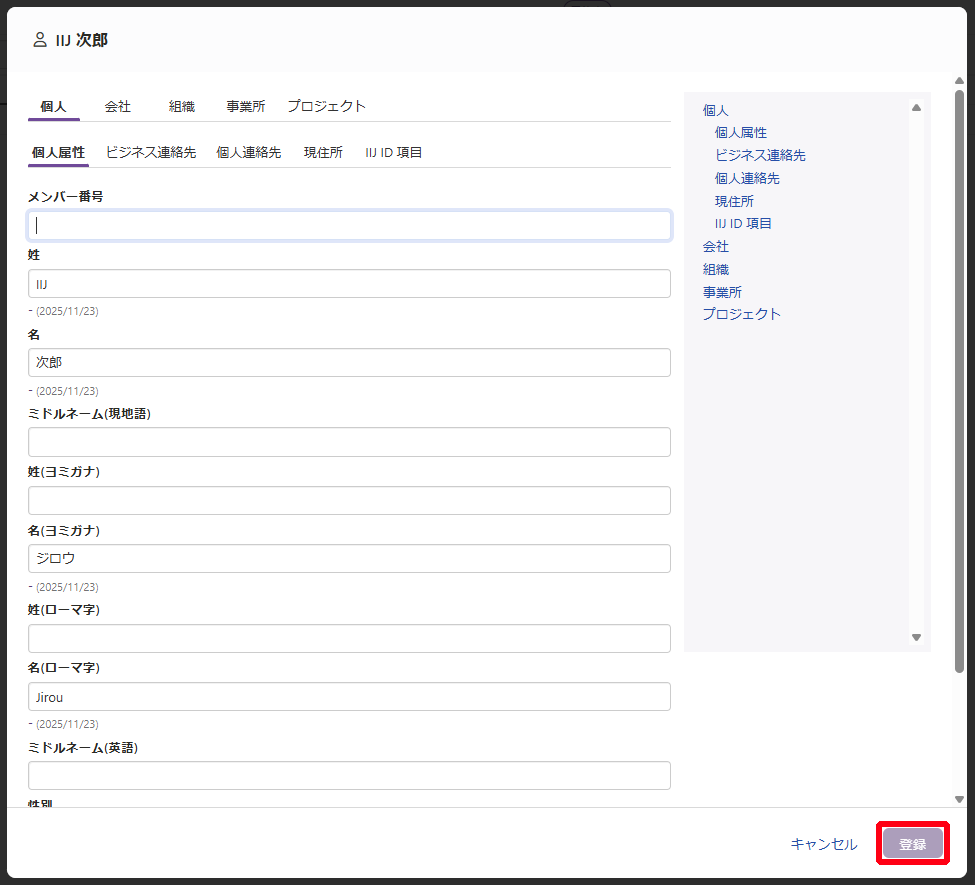975x885 pixels.
Task: Click the 登録 button
Action: (x=912, y=844)
